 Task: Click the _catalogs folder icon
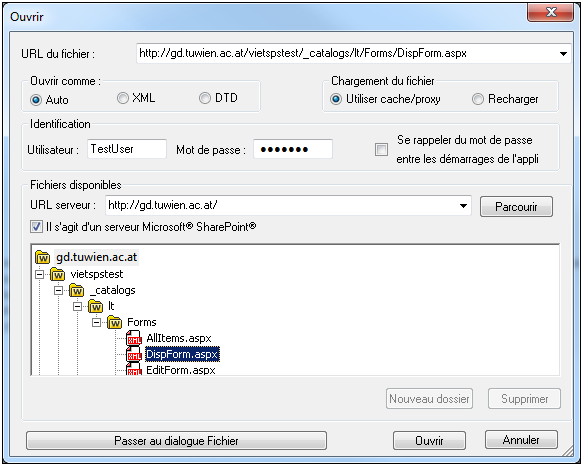[77, 290]
